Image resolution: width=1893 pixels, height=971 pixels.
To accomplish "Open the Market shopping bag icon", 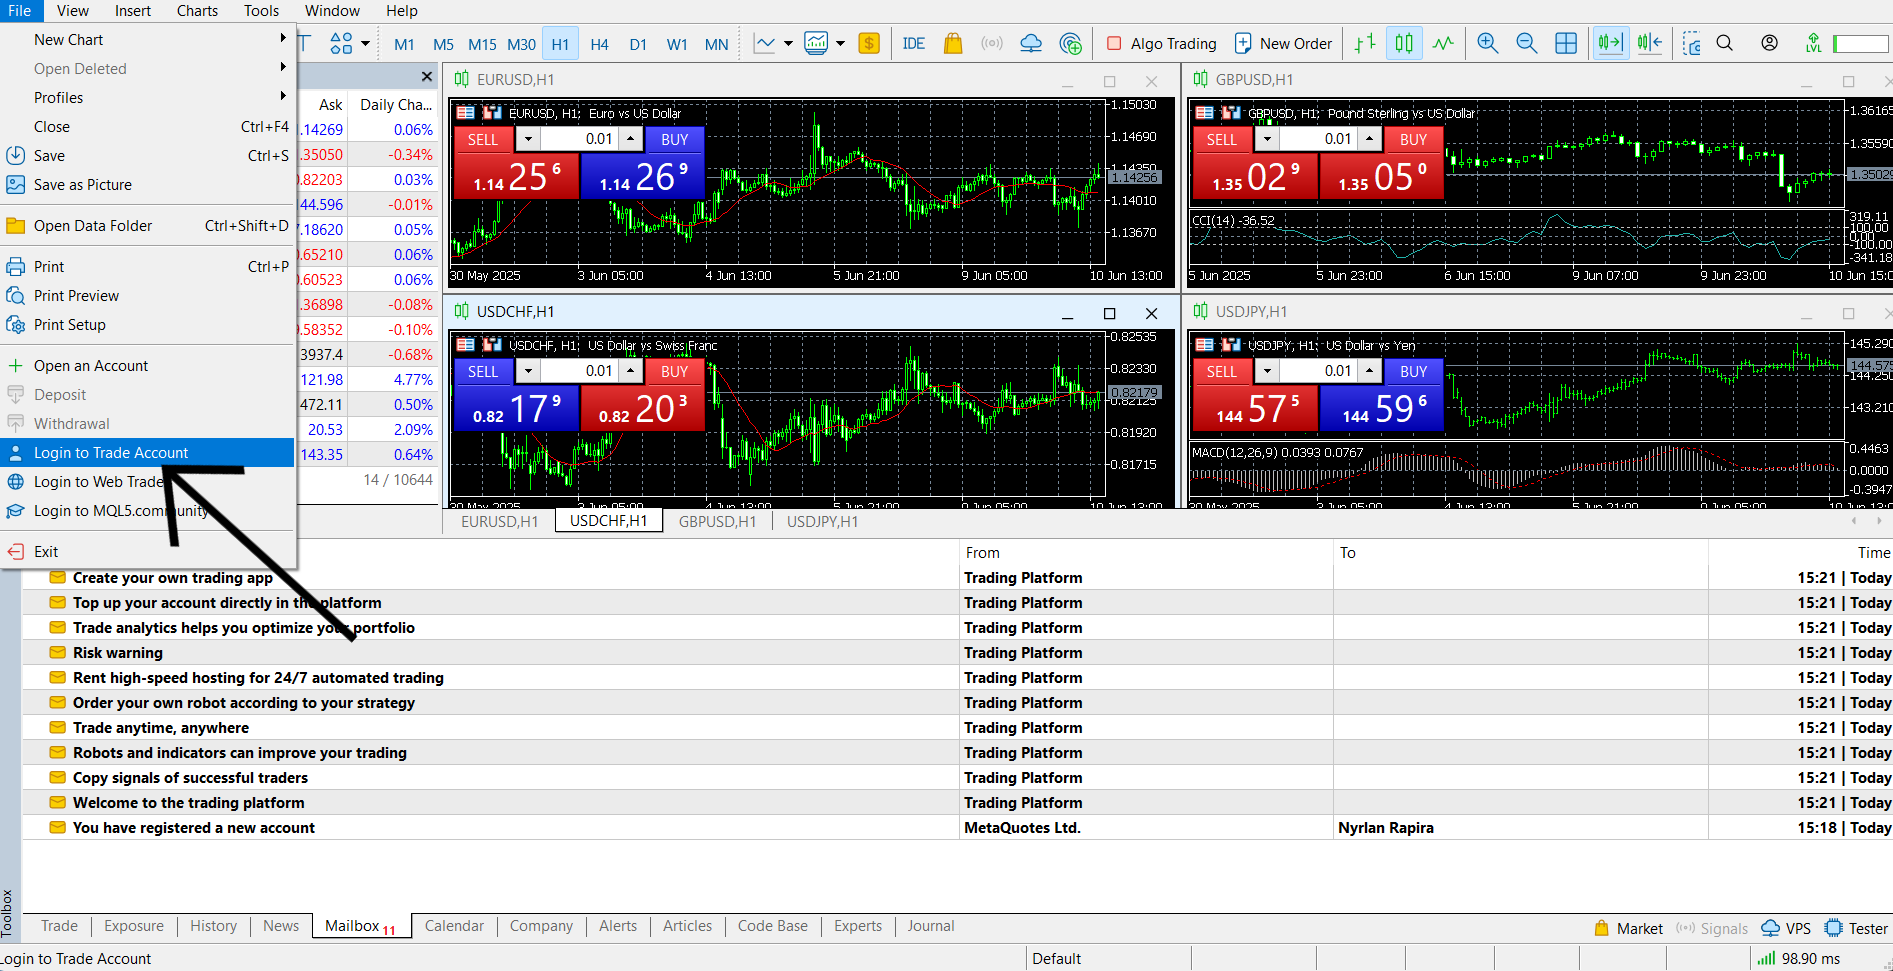I will (953, 43).
